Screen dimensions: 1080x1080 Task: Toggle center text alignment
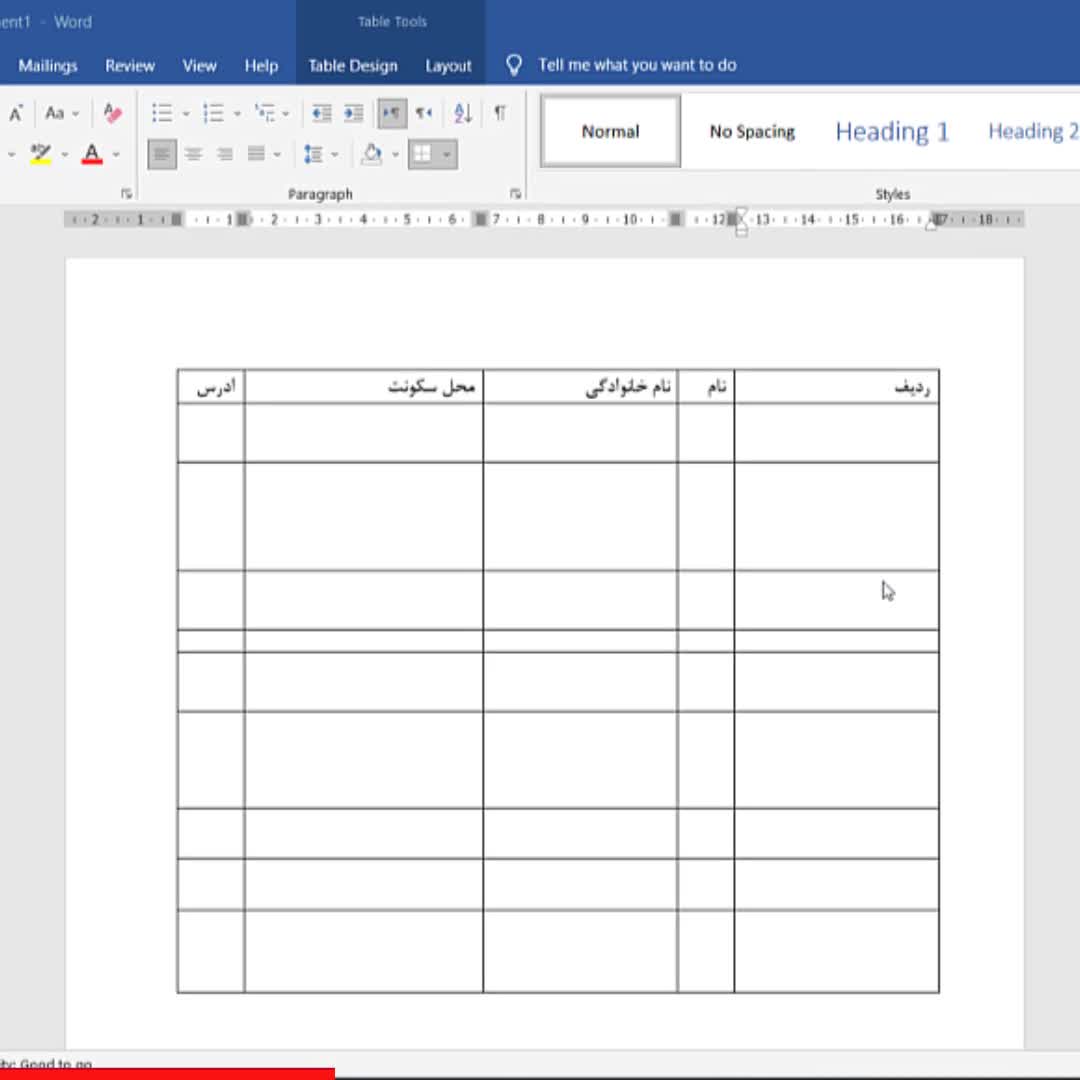pos(193,154)
